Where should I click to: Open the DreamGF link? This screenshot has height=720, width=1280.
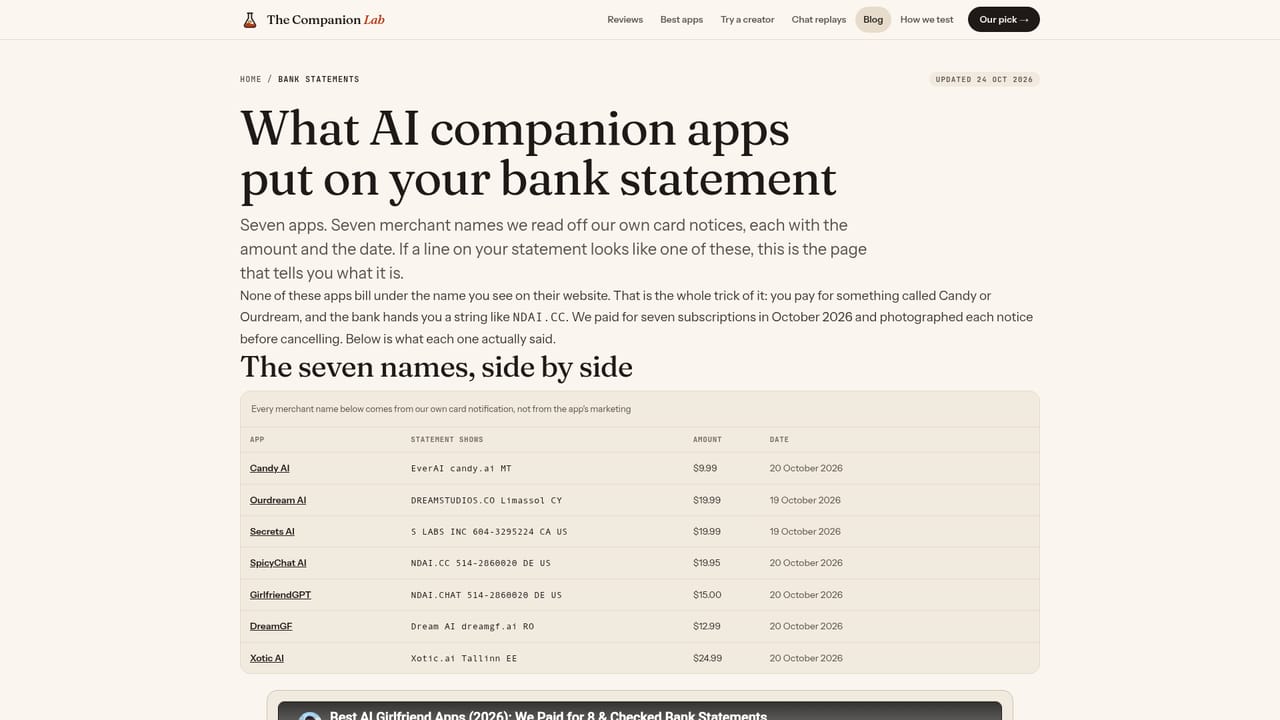coord(271,626)
